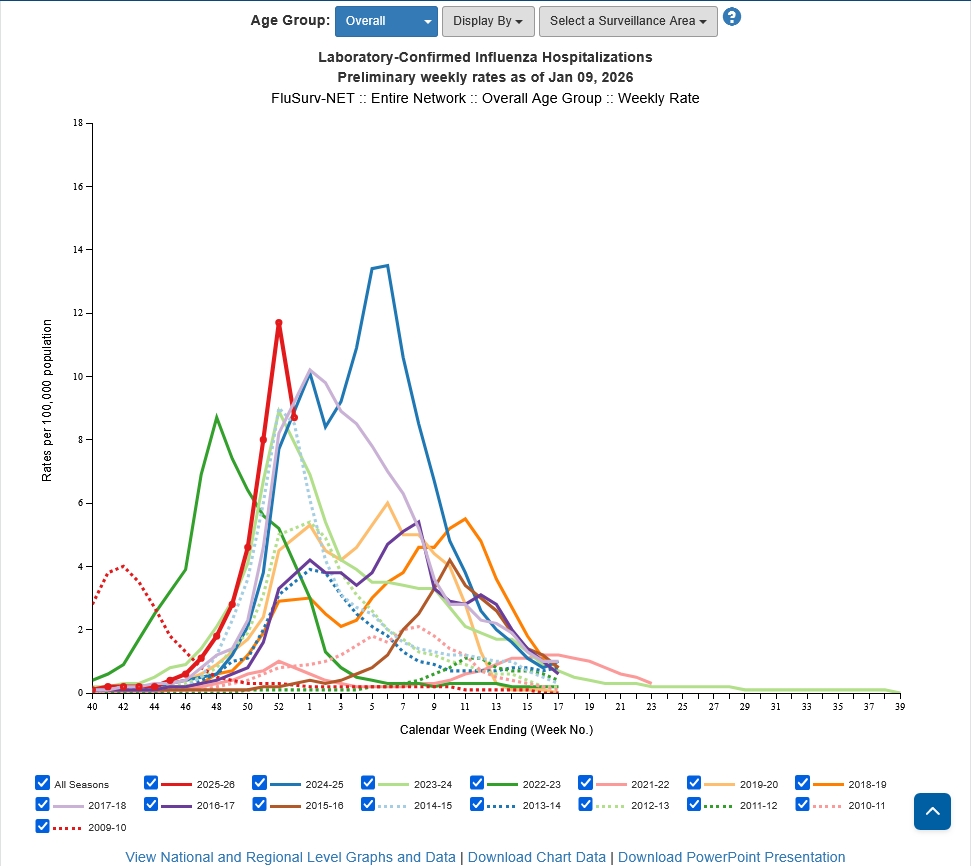Screen dimensions: 971x866
Task: Click the 2025-26 peak data point
Action: [279, 323]
